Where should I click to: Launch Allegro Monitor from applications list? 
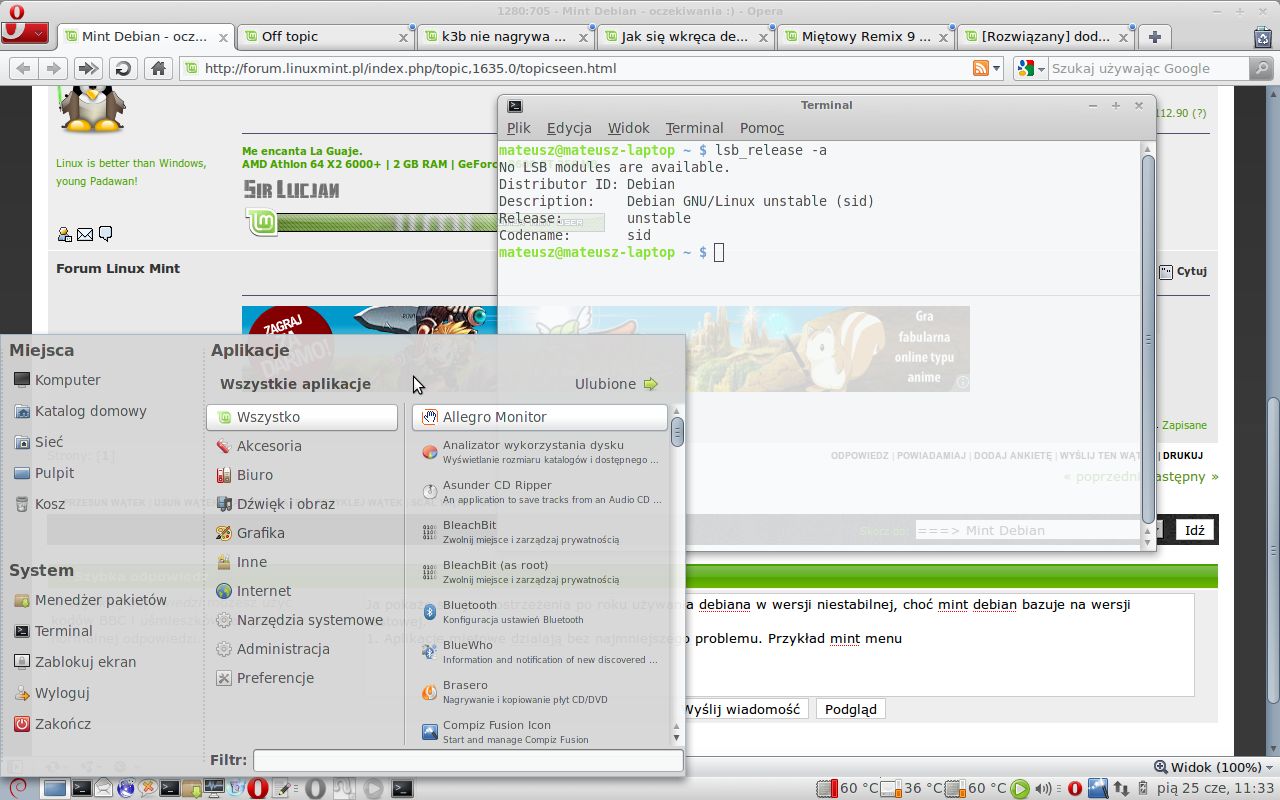[540, 417]
